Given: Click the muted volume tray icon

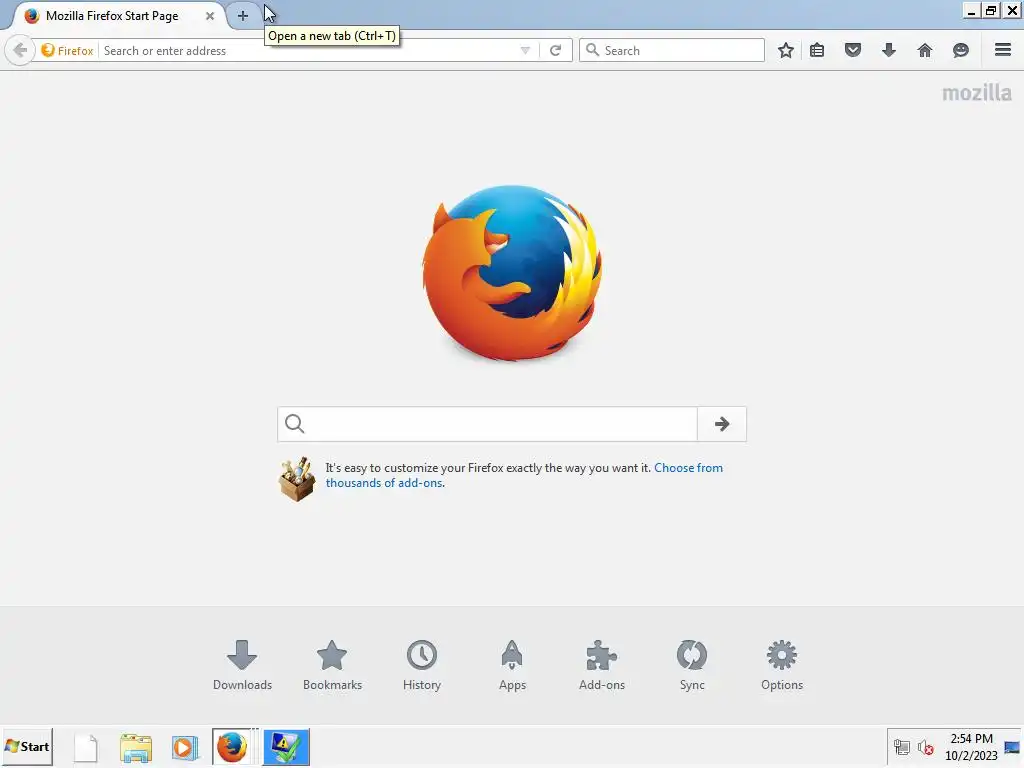Looking at the screenshot, I should (x=925, y=747).
